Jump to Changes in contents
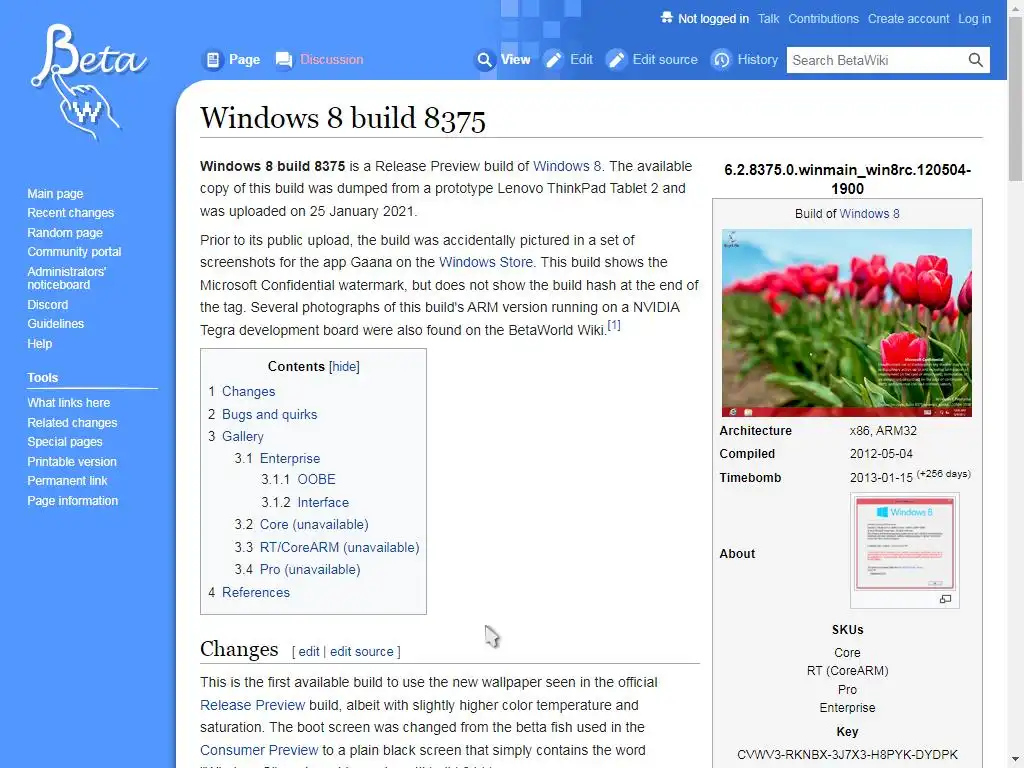This screenshot has height=768, width=1024. tap(248, 392)
